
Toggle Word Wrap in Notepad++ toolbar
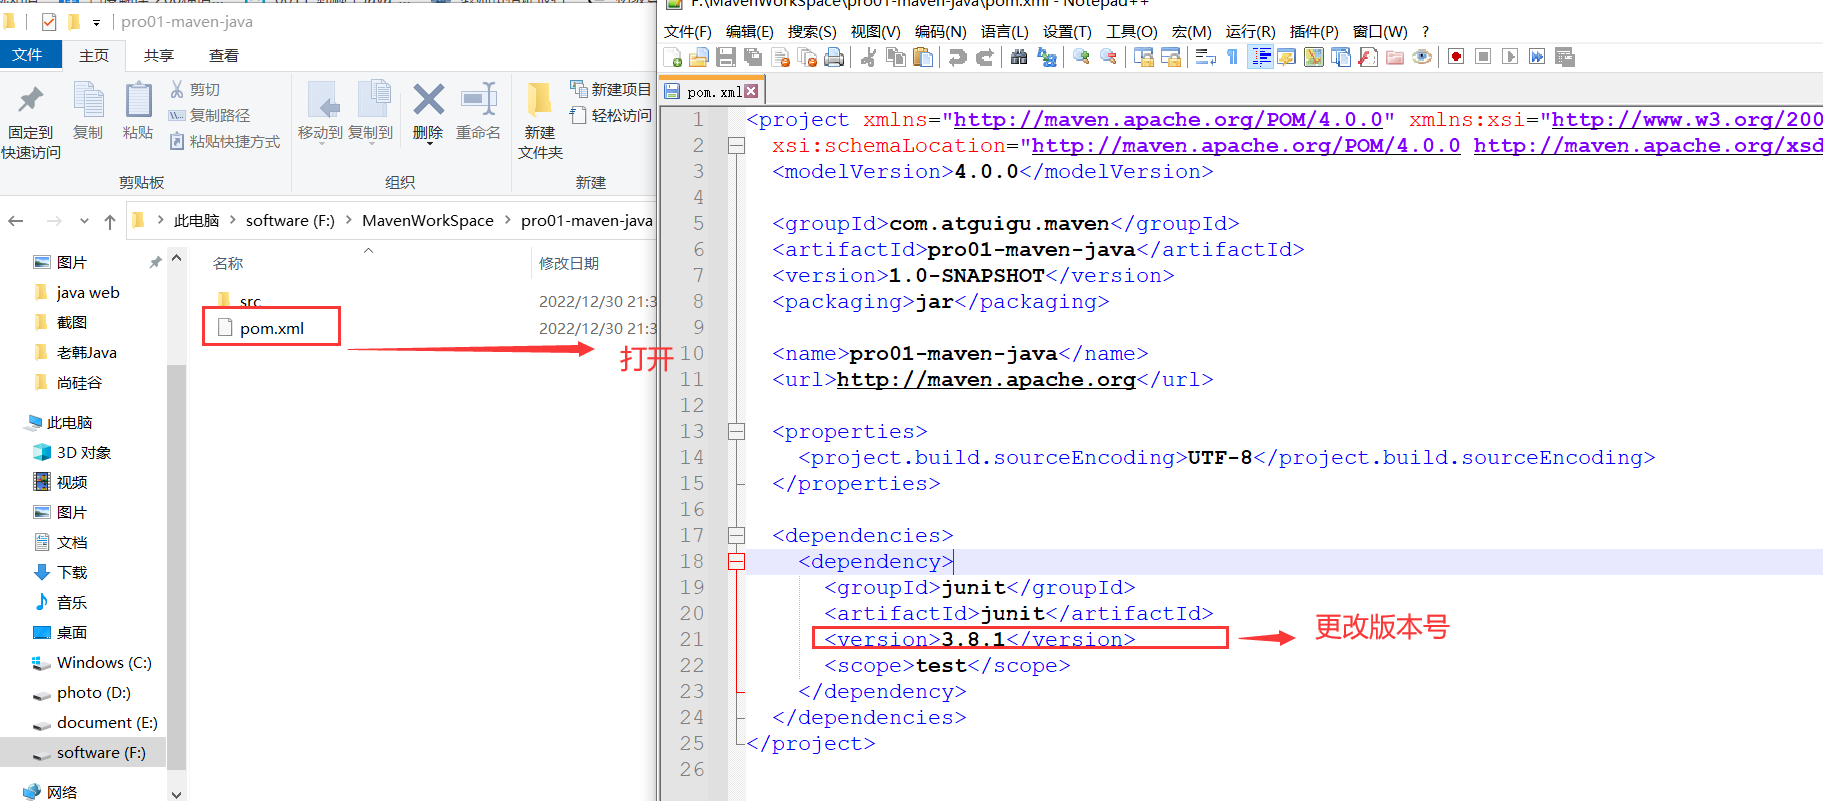point(1205,57)
